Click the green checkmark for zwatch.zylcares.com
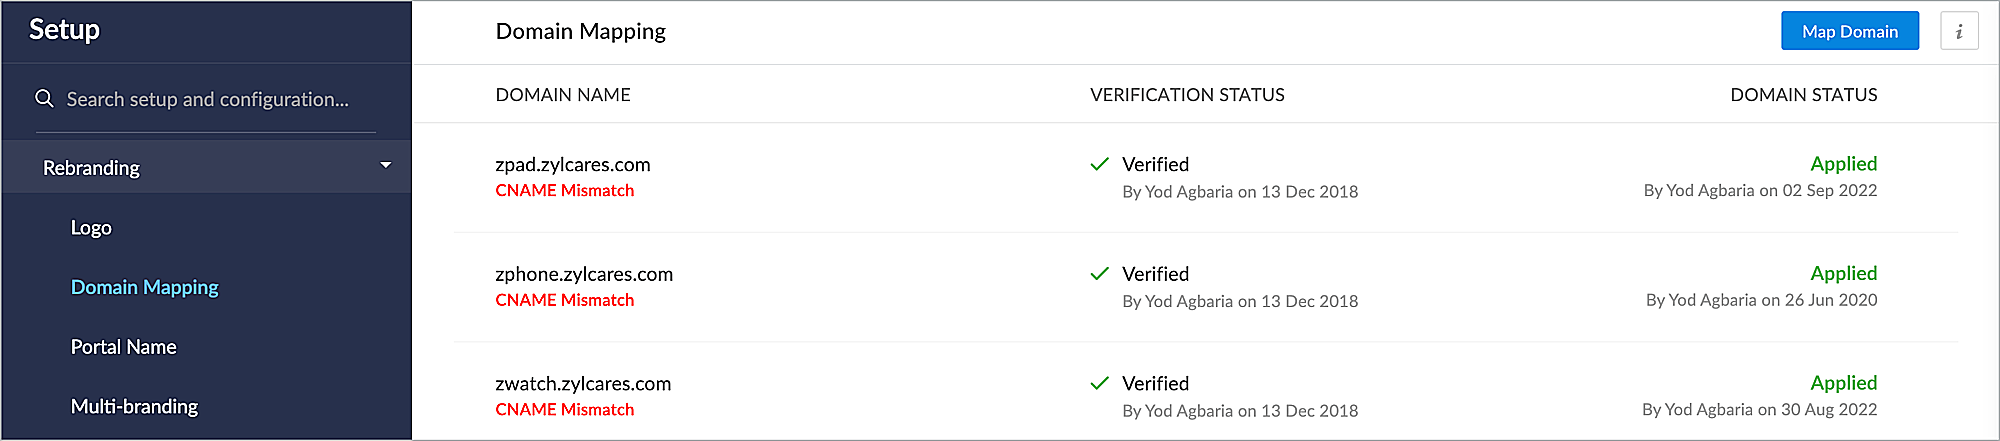This screenshot has width=2000, height=441. click(1099, 383)
